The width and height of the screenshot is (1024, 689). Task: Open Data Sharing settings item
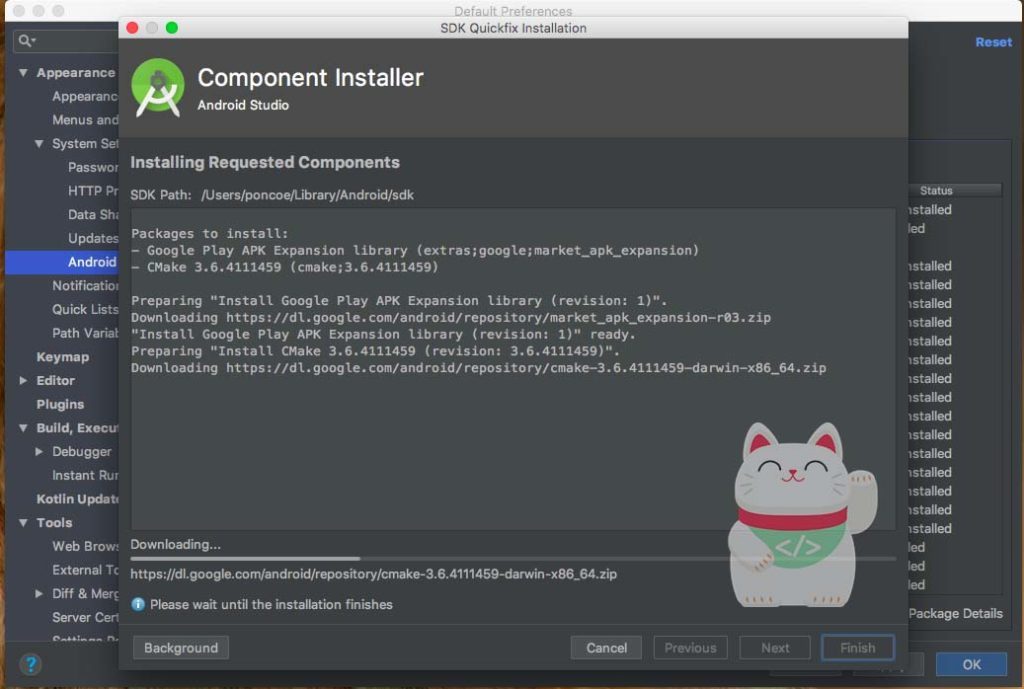pos(93,214)
